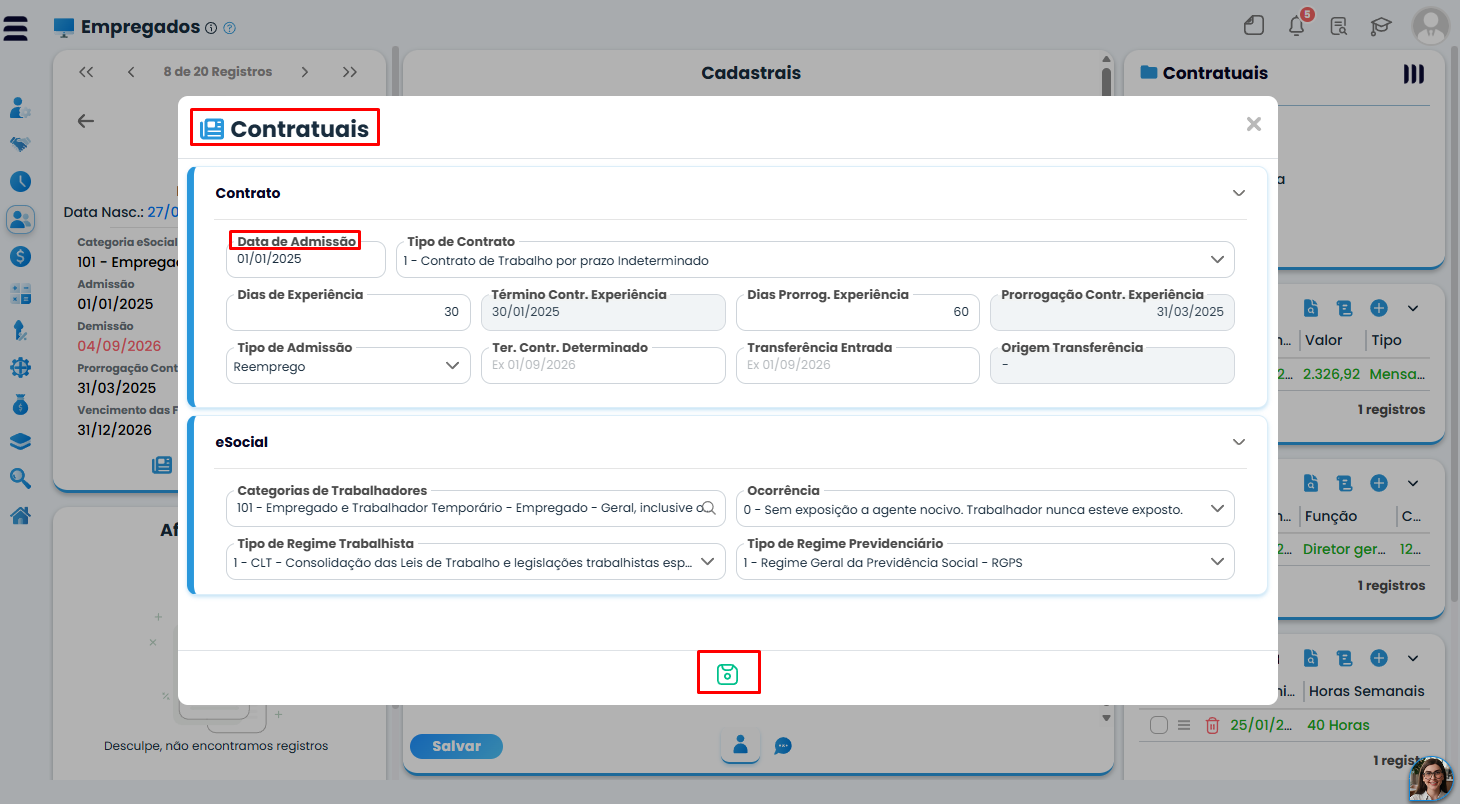This screenshot has height=804, width=1460.
Task: Open the user avatar in the top bar
Action: 1431,26
